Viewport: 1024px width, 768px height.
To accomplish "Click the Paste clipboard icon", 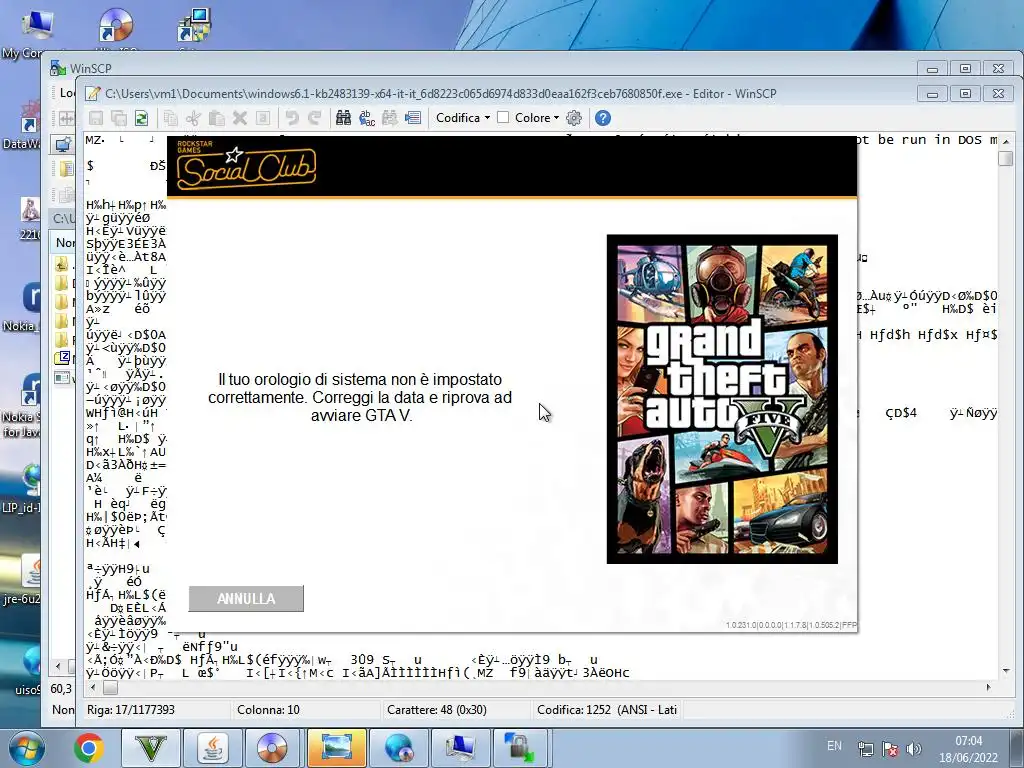I will [x=217, y=118].
